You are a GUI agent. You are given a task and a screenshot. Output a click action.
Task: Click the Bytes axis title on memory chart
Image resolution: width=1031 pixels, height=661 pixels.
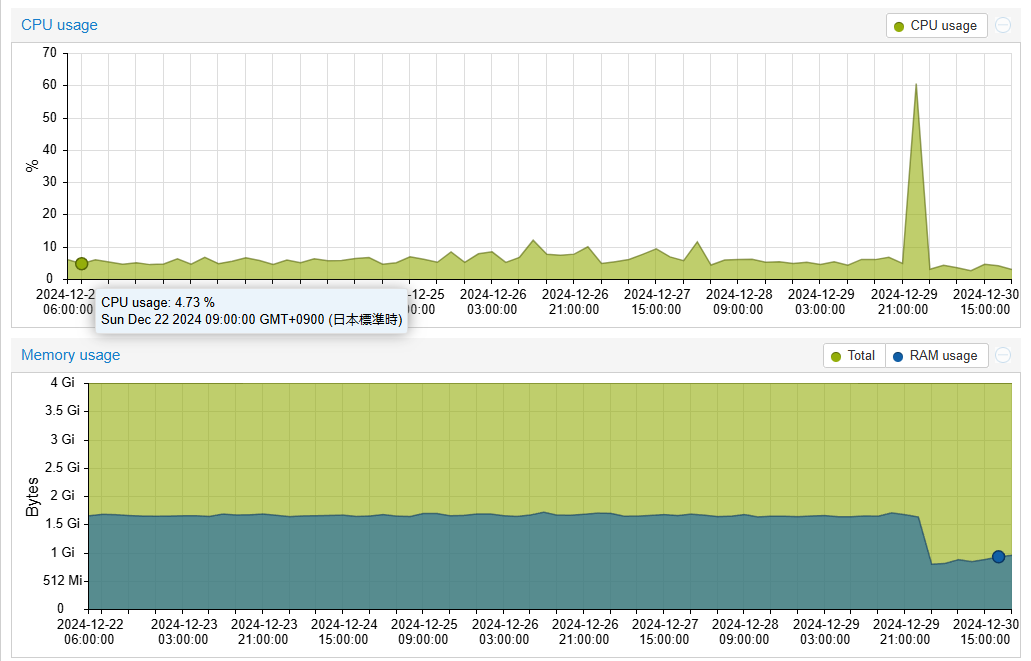32,496
